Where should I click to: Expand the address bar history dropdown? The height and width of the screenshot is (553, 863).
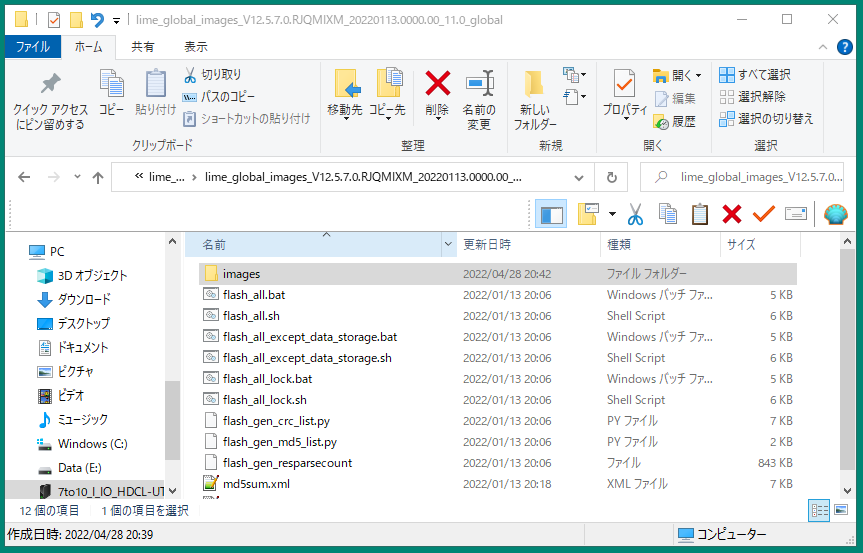tap(578, 178)
